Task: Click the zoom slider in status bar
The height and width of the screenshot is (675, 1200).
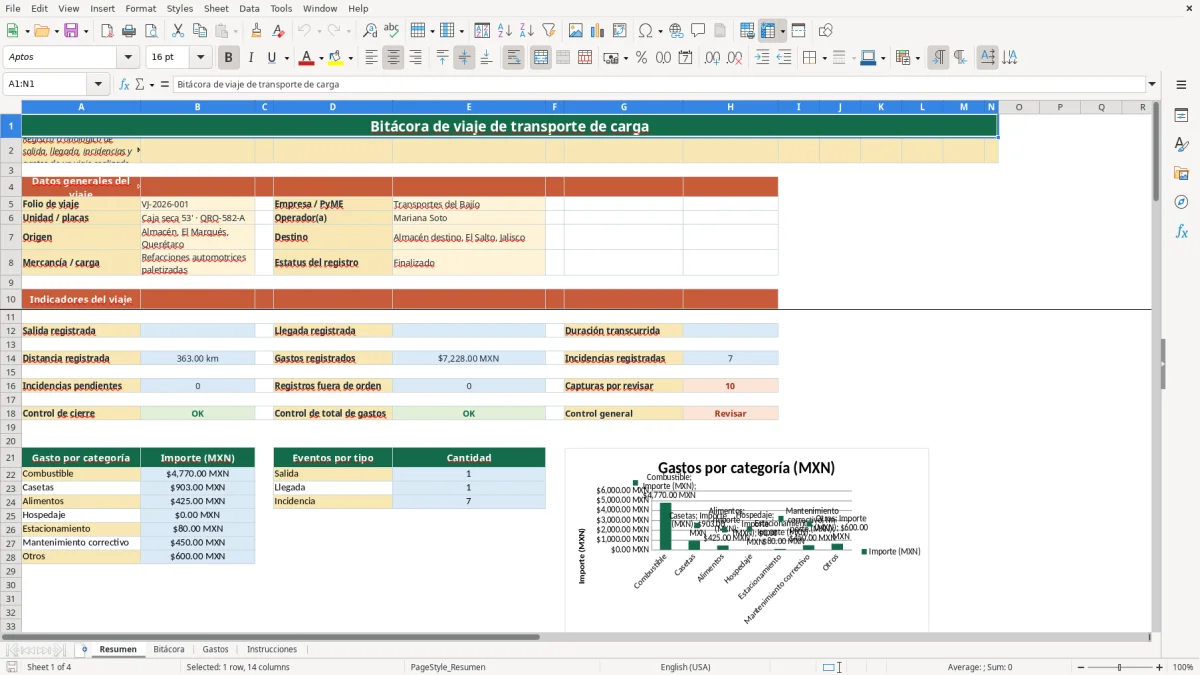Action: 1119,667
